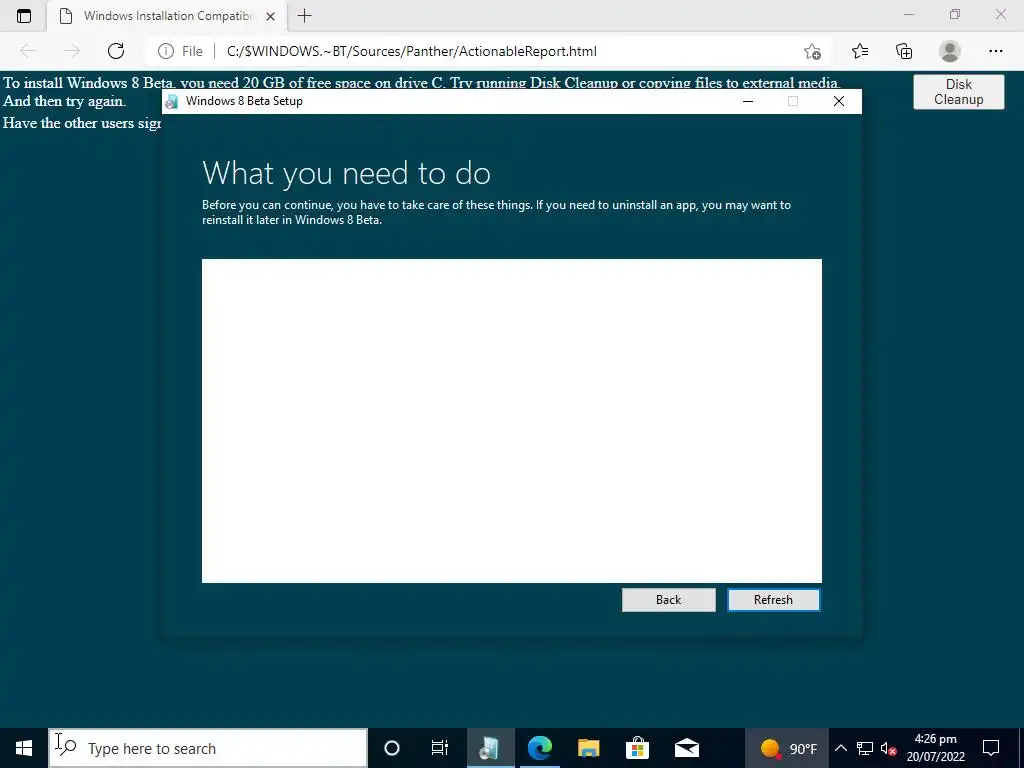The image size is (1024, 768).
Task: Open the Edge profile icon
Action: click(x=950, y=51)
